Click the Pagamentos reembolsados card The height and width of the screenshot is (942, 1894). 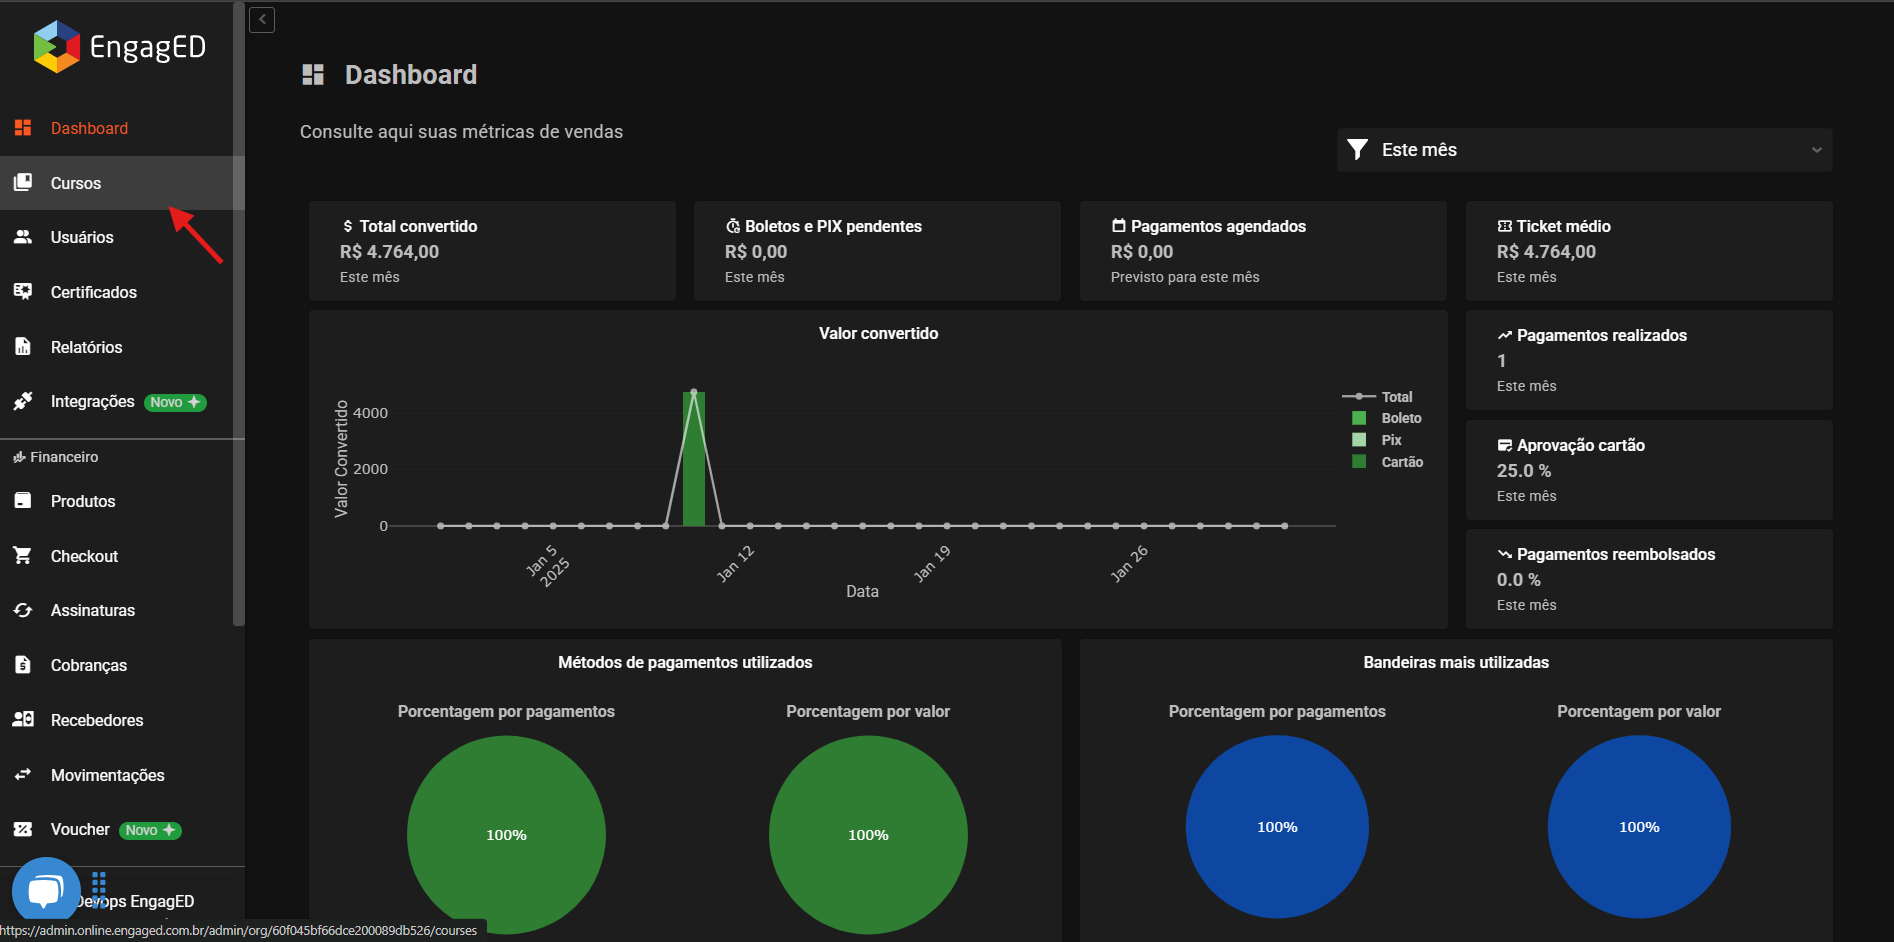(x=1649, y=579)
